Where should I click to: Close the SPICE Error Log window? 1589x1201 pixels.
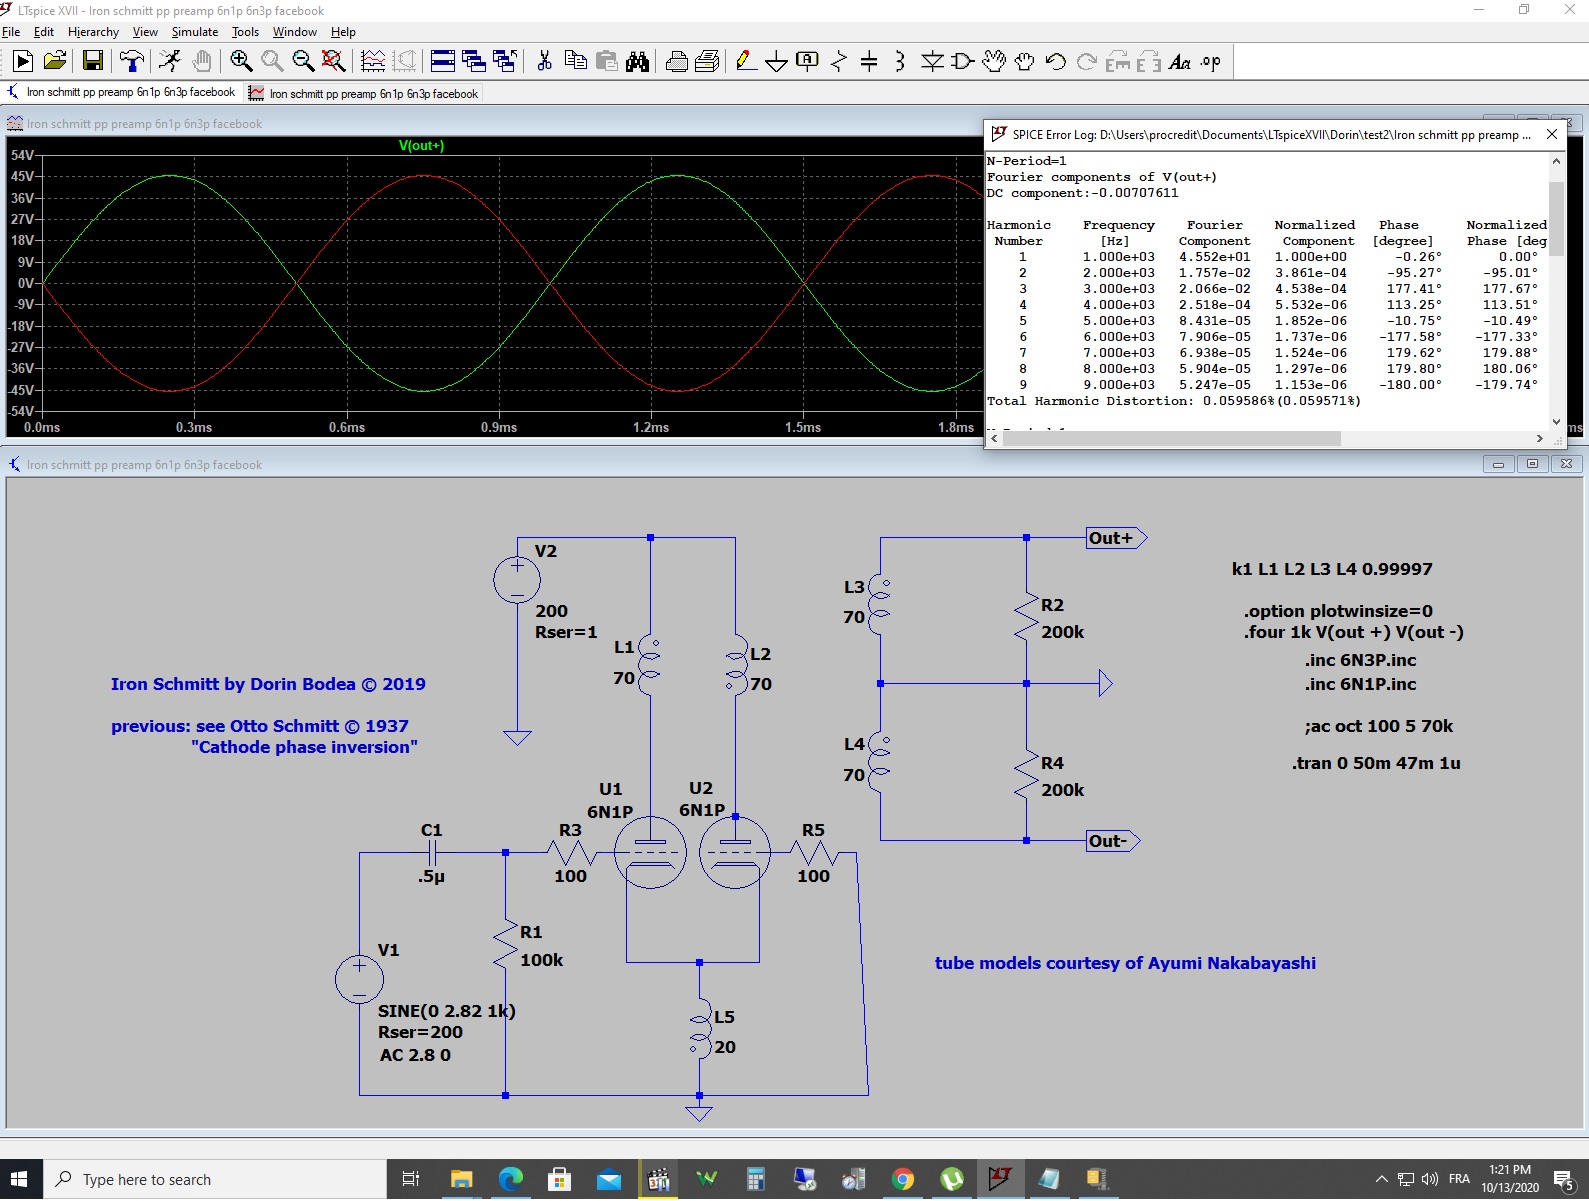pos(1552,134)
